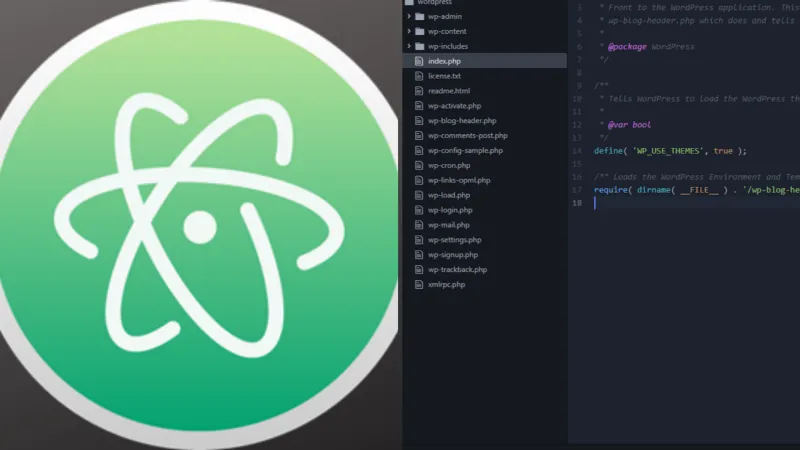Click the wp-load.php file icon
Viewport: 800px width, 450px height.
coord(419,195)
